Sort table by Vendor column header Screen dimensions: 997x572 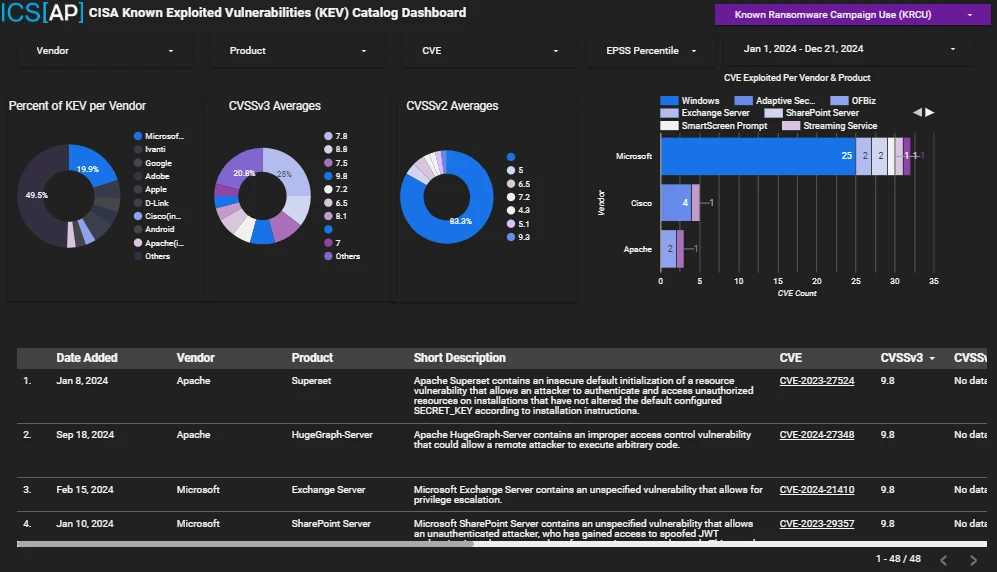(x=195, y=358)
